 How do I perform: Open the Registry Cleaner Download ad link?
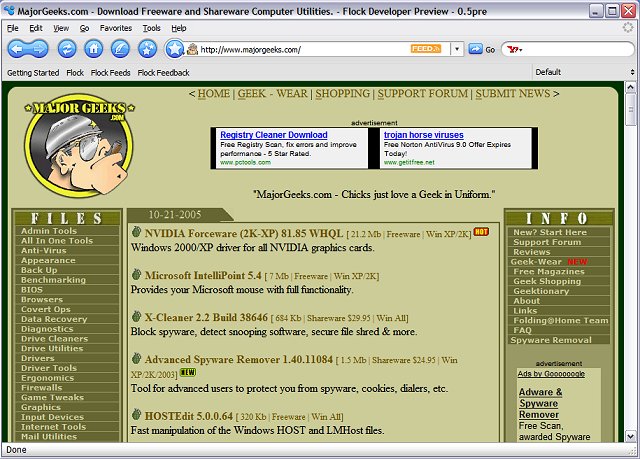[x=273, y=134]
